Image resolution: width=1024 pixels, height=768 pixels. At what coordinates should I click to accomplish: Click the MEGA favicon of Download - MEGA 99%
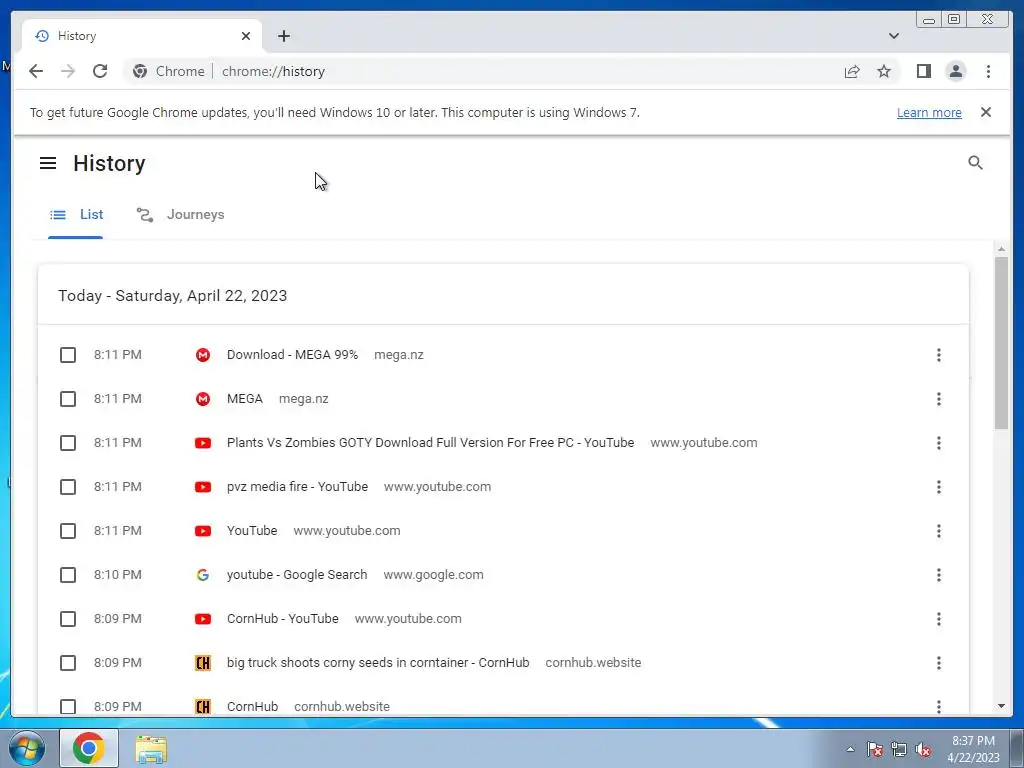pyautogui.click(x=203, y=355)
